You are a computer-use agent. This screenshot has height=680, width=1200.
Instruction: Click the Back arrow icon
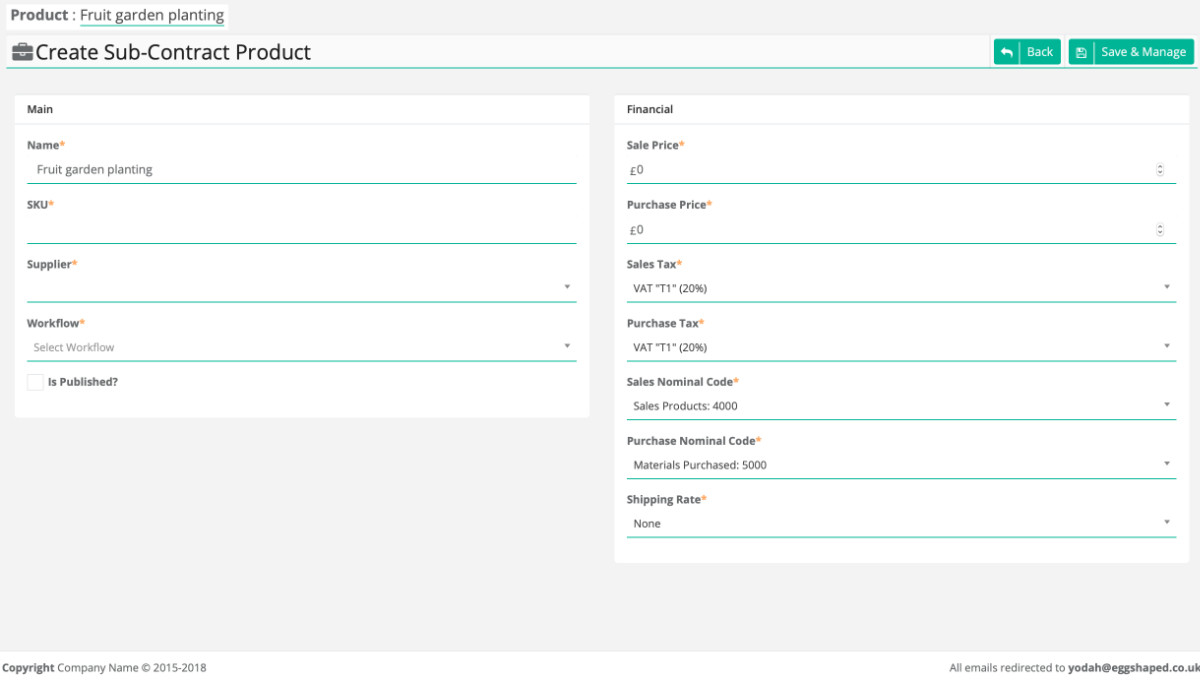point(1007,52)
